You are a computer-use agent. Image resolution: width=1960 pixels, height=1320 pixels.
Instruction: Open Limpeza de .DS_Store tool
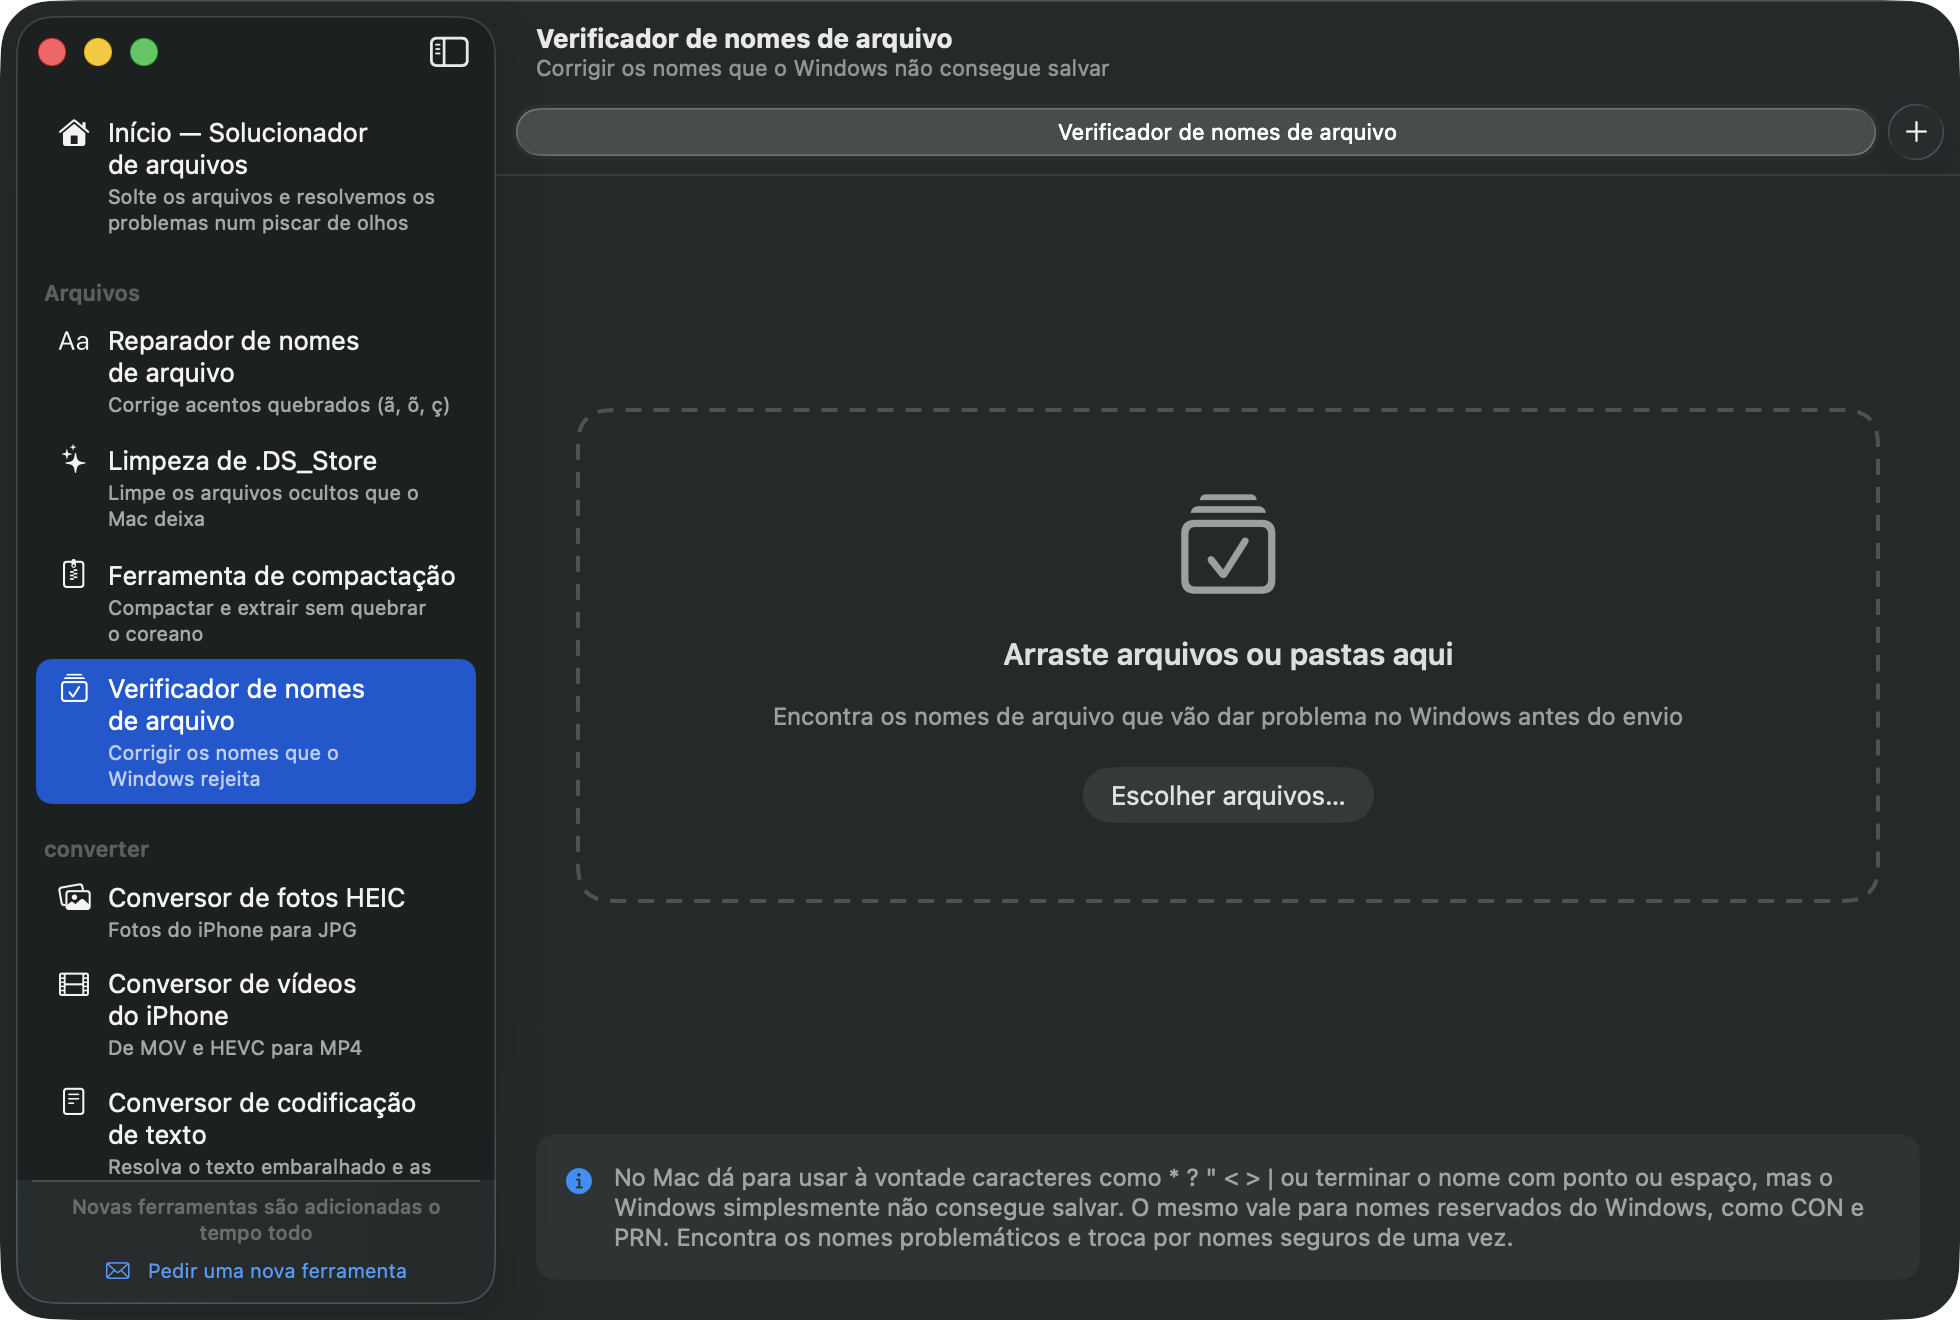tap(256, 488)
